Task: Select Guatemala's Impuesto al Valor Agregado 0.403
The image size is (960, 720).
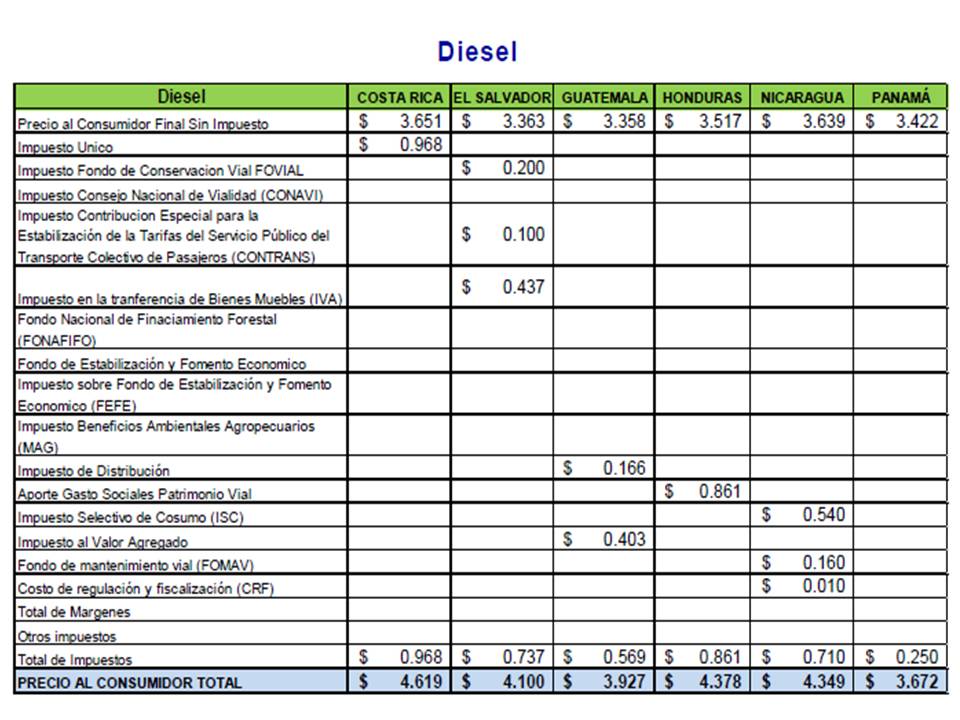Action: 624,539
